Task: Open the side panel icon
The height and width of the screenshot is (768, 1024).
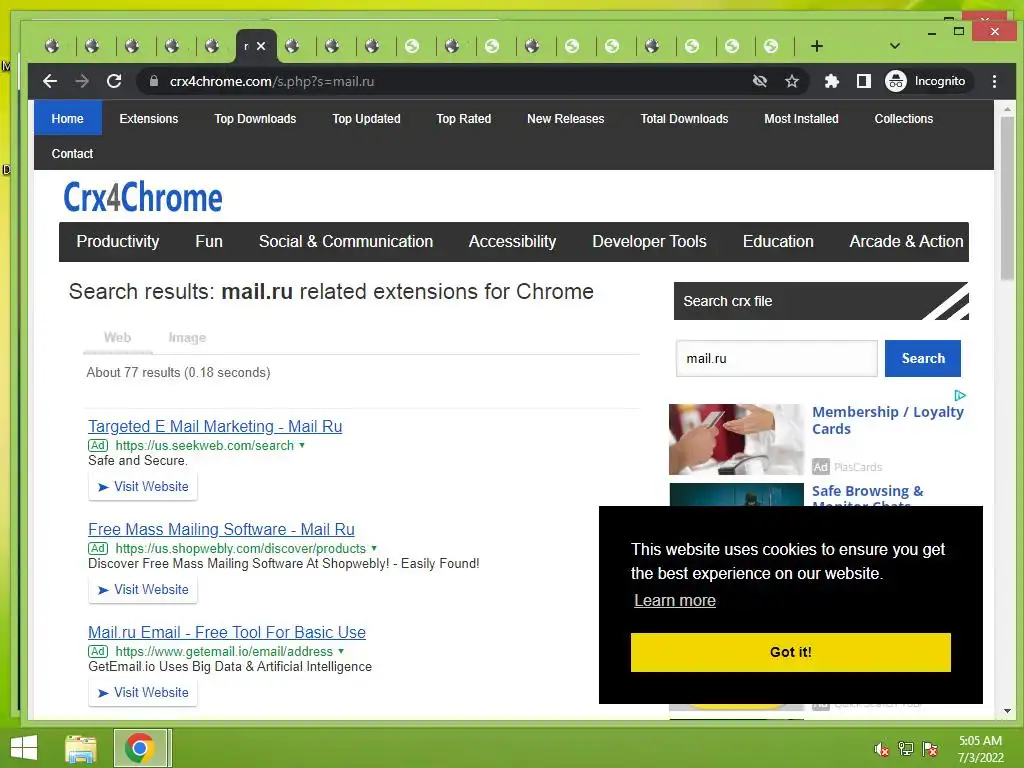Action: [864, 81]
